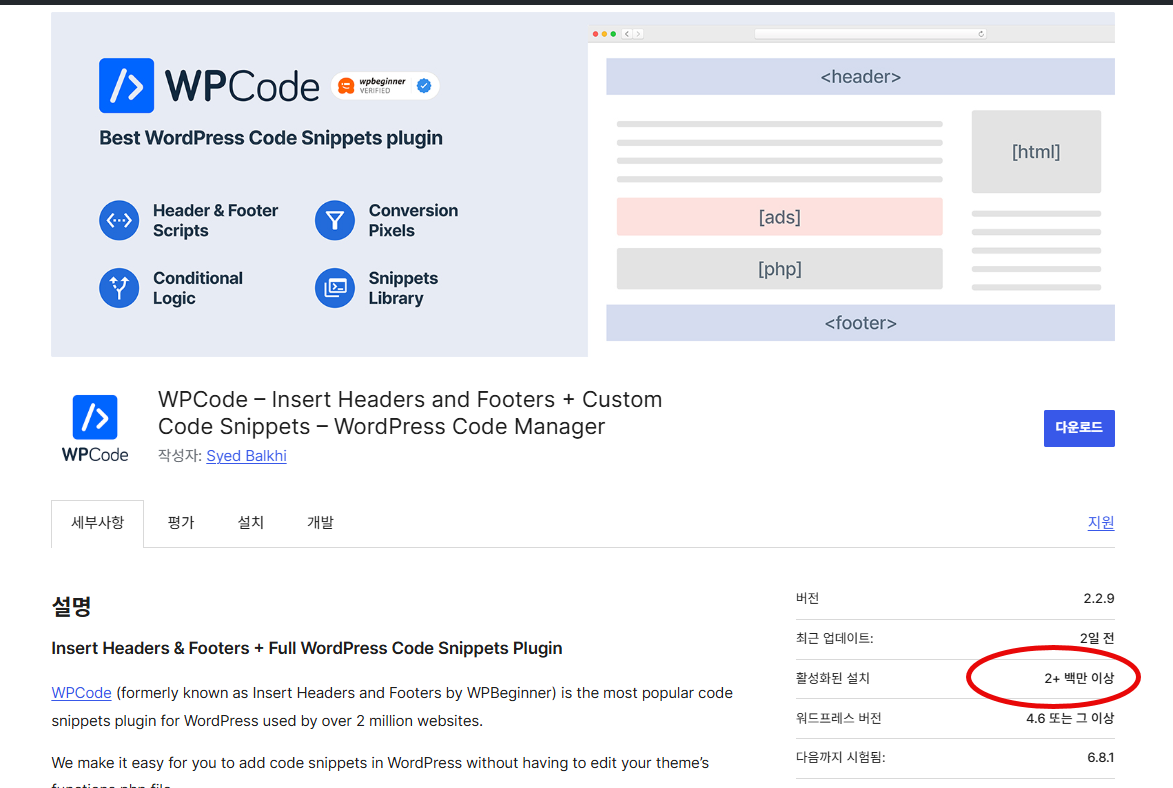The height and width of the screenshot is (788, 1173).
Task: Click the back arrow in the browser mockup
Action: [x=627, y=32]
